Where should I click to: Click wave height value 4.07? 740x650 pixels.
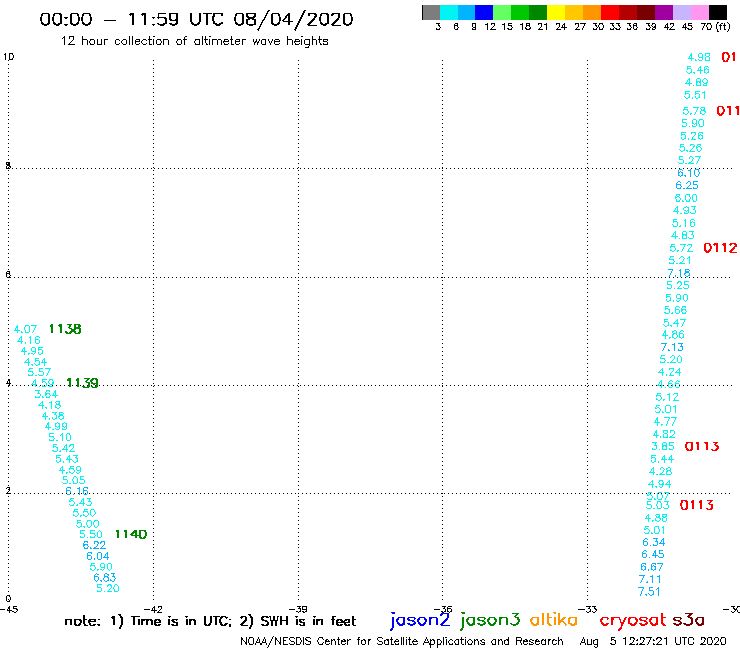(x=25, y=329)
